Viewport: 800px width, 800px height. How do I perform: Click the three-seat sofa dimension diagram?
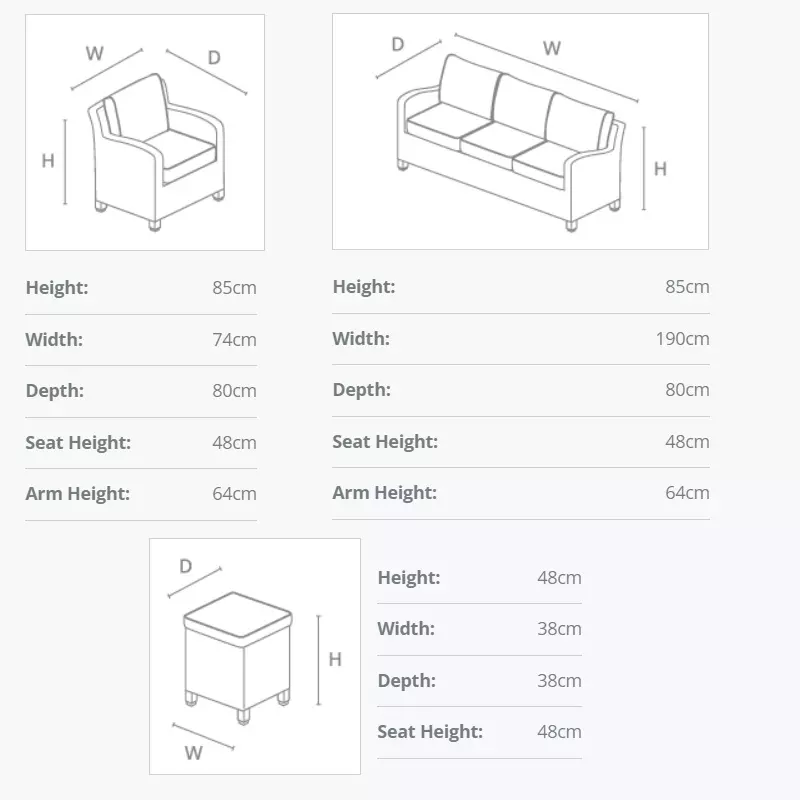[520, 132]
